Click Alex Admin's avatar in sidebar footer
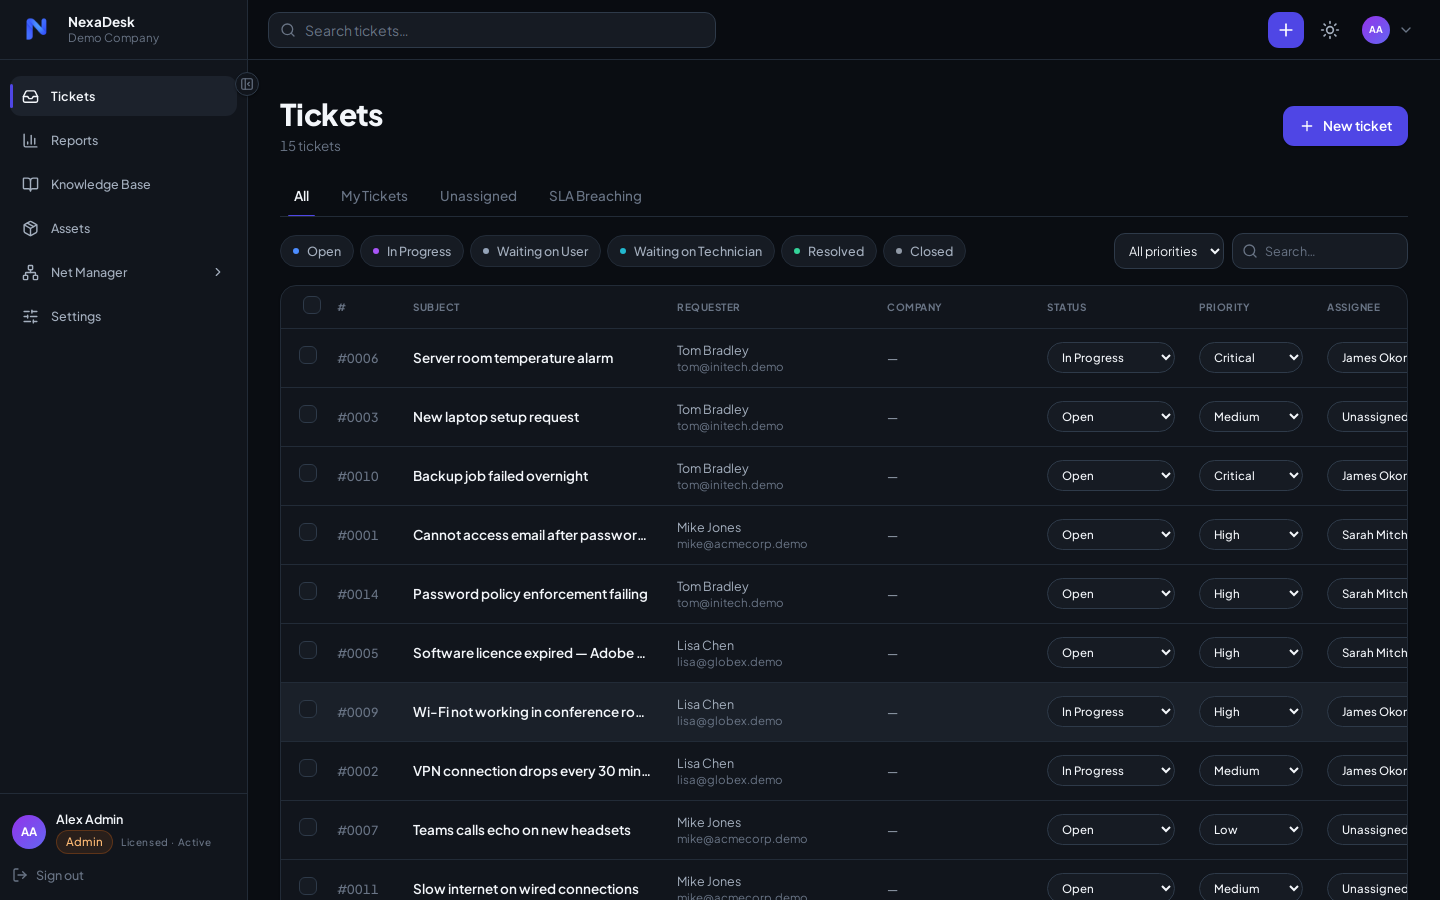The height and width of the screenshot is (900, 1440). click(29, 832)
